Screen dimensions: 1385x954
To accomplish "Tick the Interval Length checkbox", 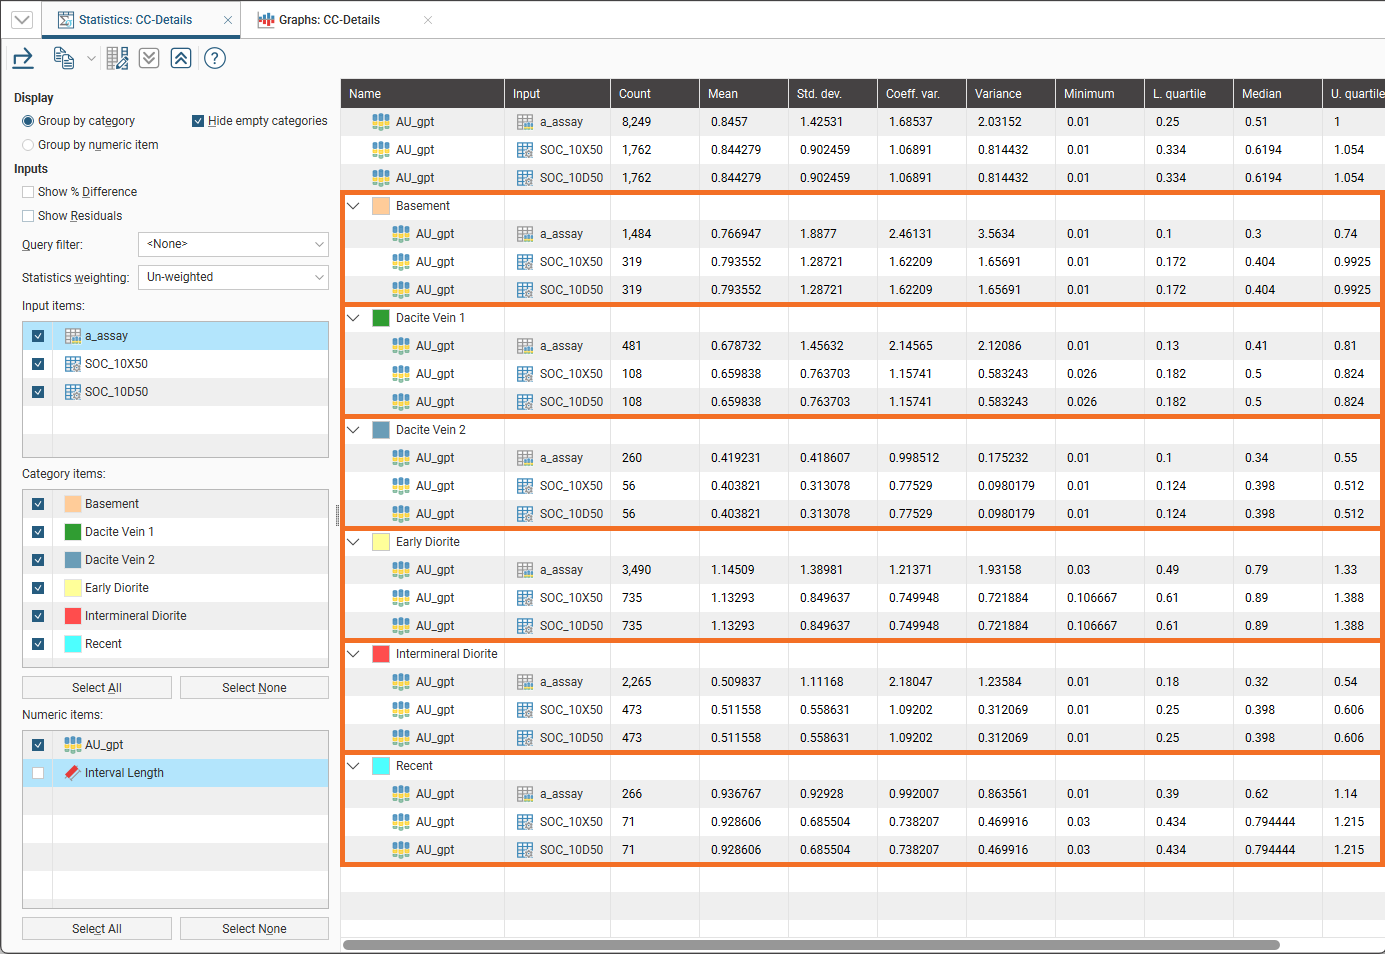I will (x=38, y=773).
